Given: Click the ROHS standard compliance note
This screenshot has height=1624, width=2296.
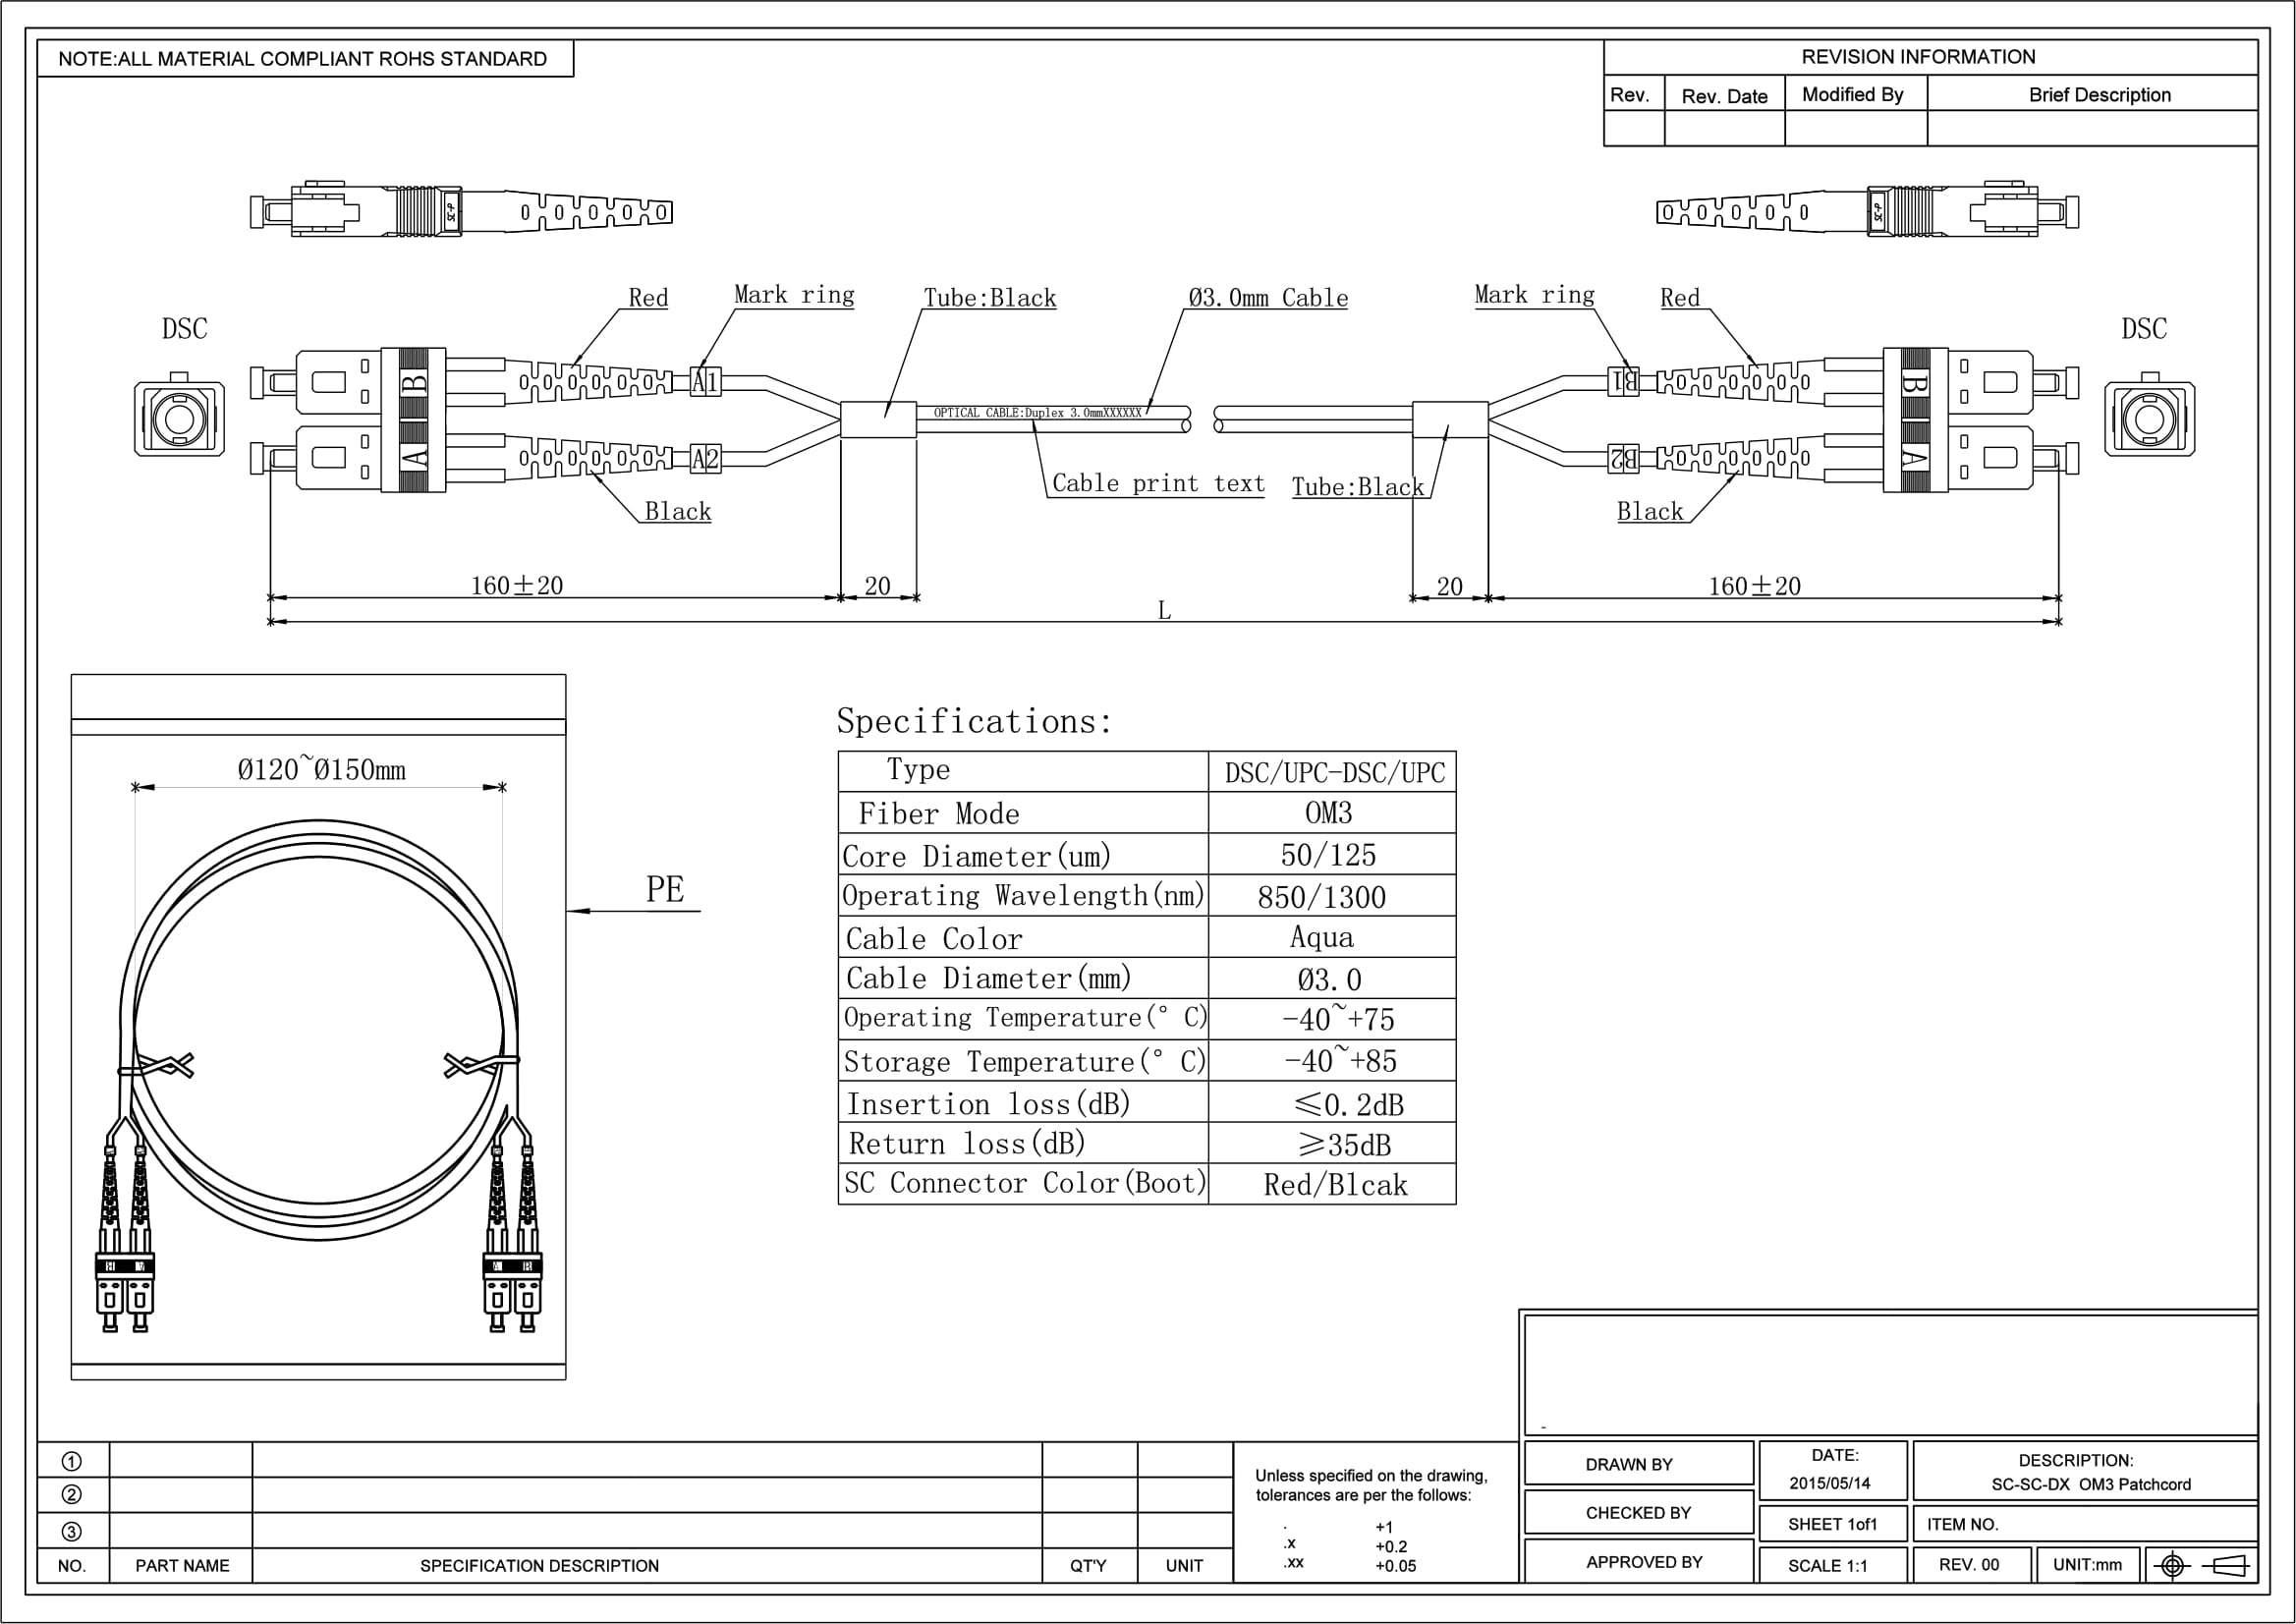Looking at the screenshot, I should [x=303, y=59].
